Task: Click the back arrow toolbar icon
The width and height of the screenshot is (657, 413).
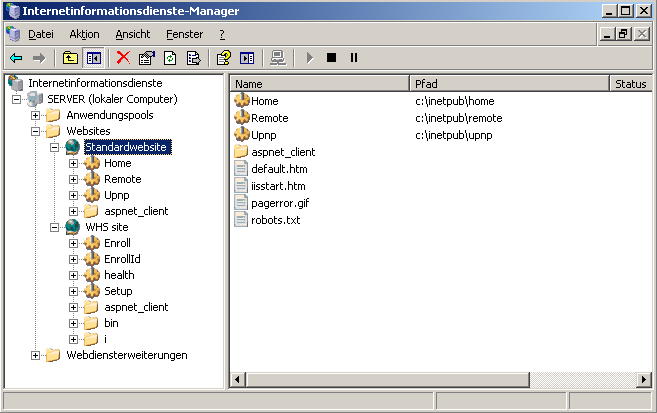Action: 16,58
